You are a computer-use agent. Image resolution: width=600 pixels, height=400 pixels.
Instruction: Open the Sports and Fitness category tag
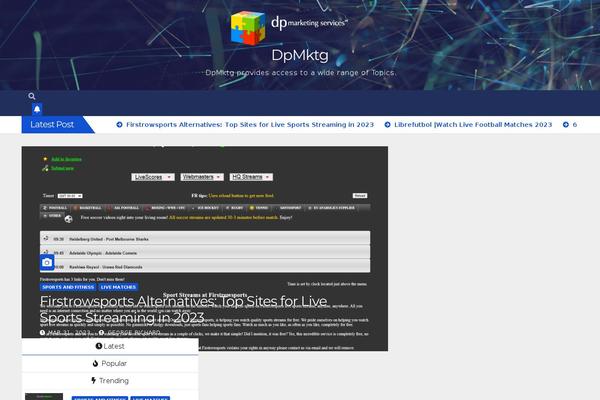point(68,287)
